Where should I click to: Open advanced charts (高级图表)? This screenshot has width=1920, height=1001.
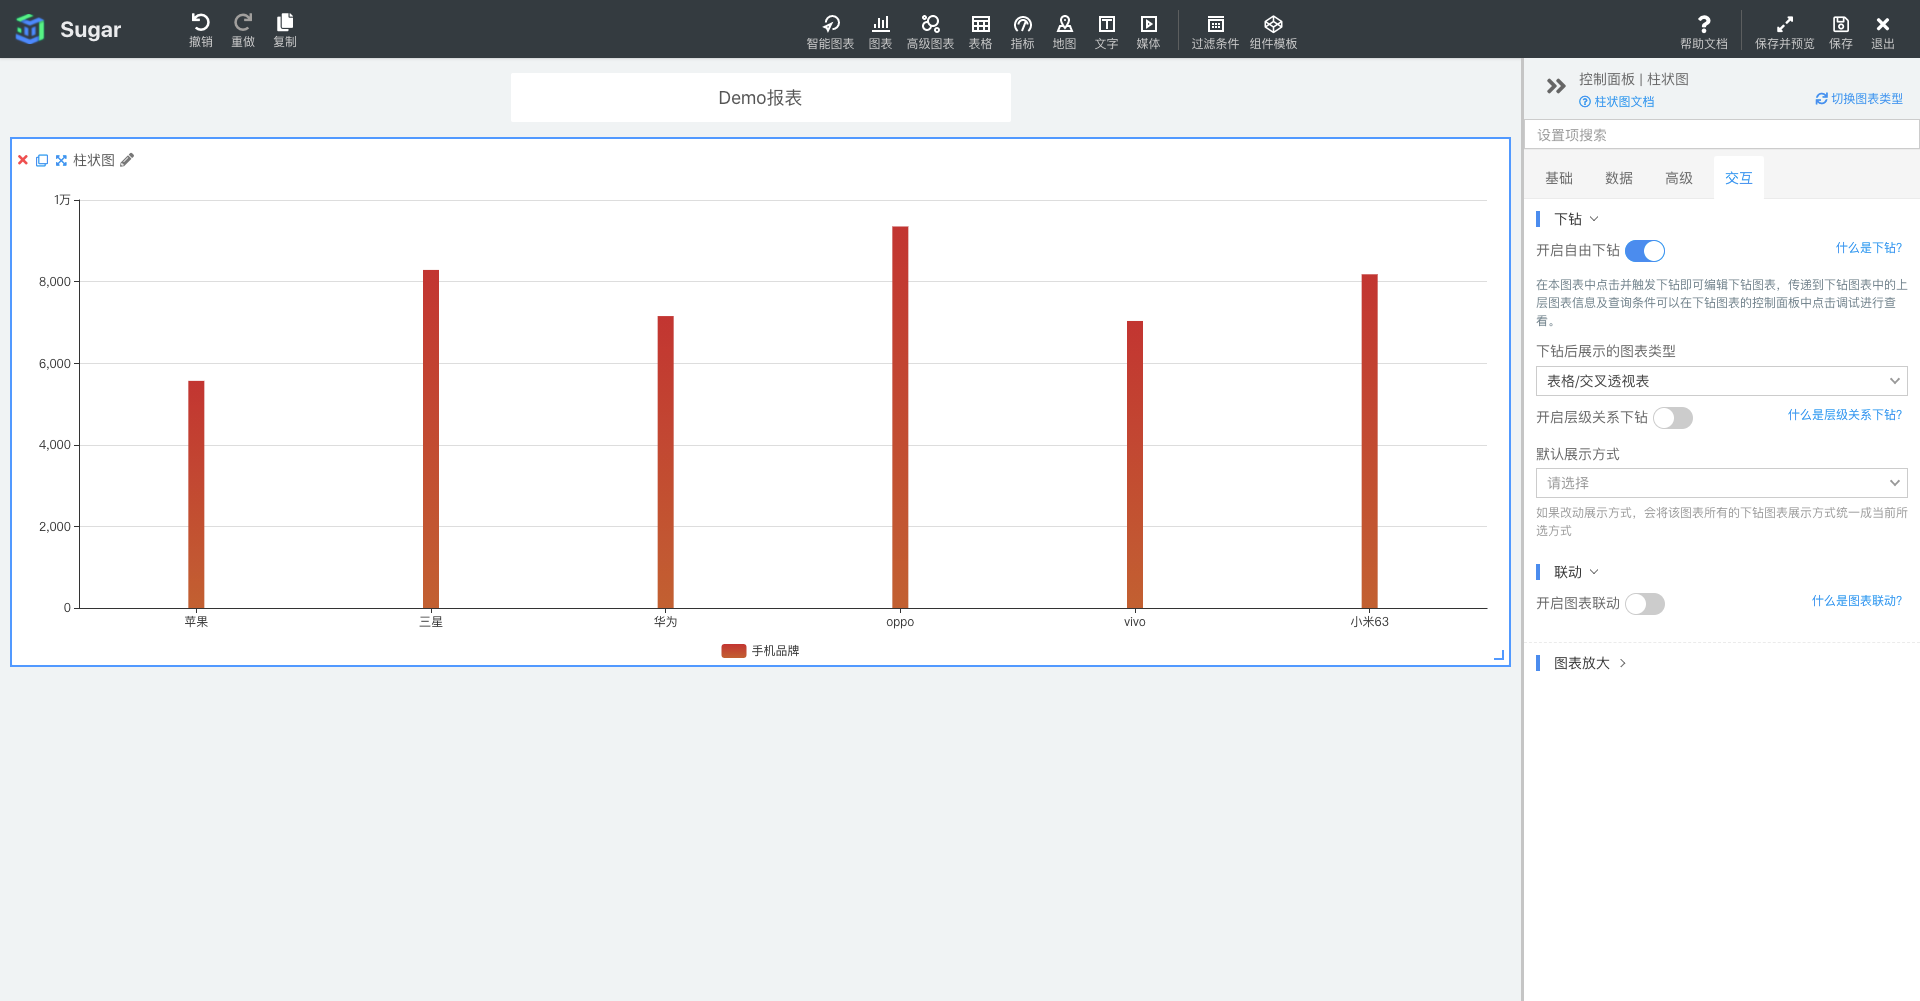point(930,32)
